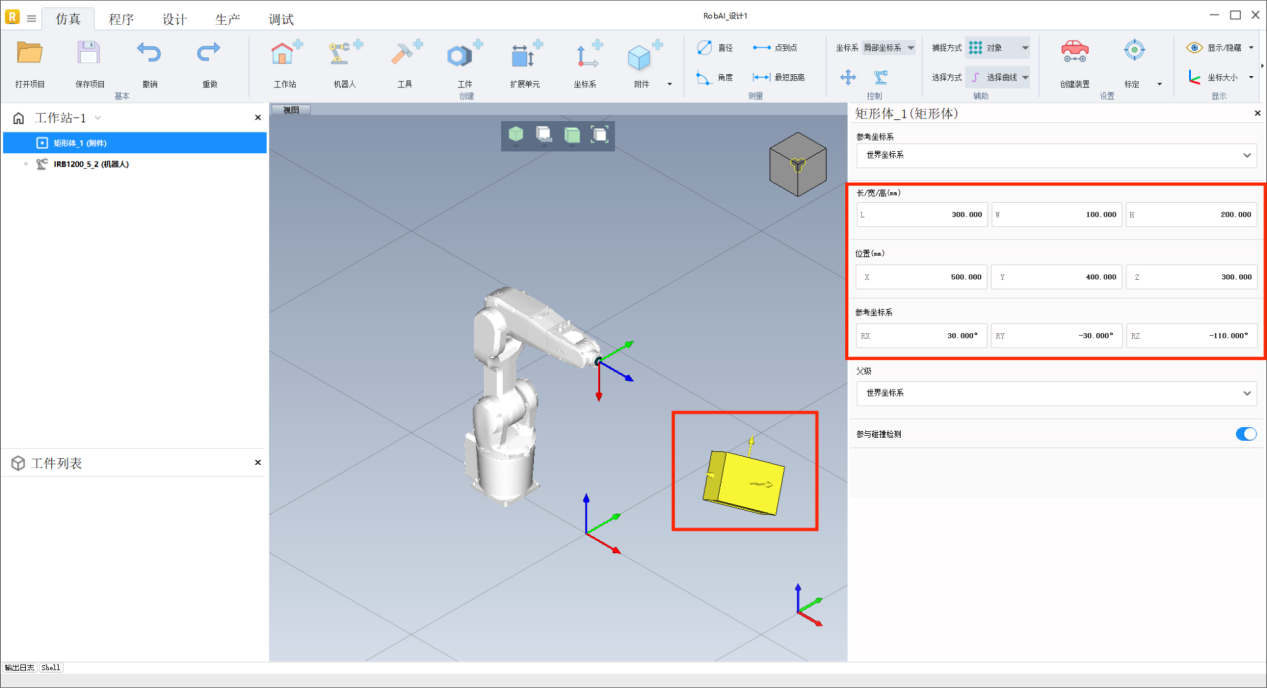Expand the IRB1200_5_2 robot tree node
1267x688 pixels.
(26, 164)
